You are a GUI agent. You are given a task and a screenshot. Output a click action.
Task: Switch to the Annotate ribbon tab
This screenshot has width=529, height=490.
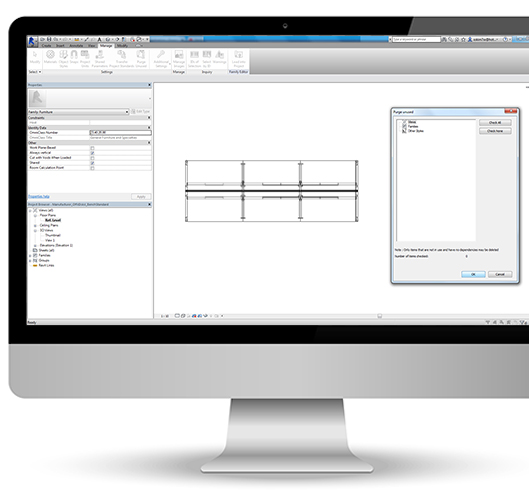tap(76, 46)
